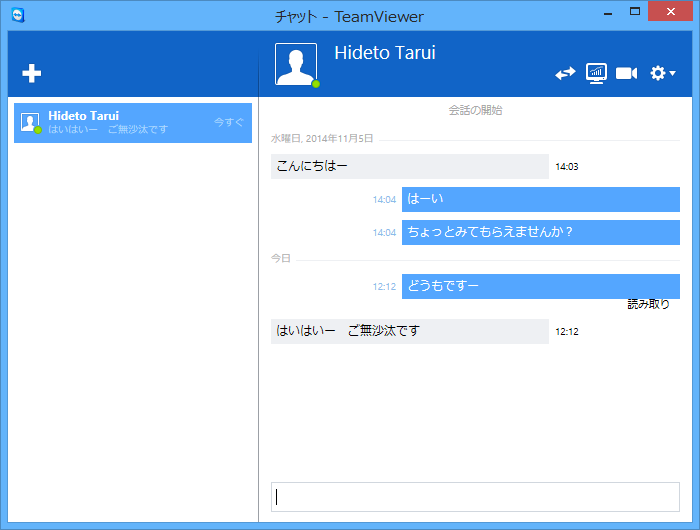Viewport: 700px width, 530px height.
Task: Start remote control with the double-arrow icon
Action: click(565, 73)
